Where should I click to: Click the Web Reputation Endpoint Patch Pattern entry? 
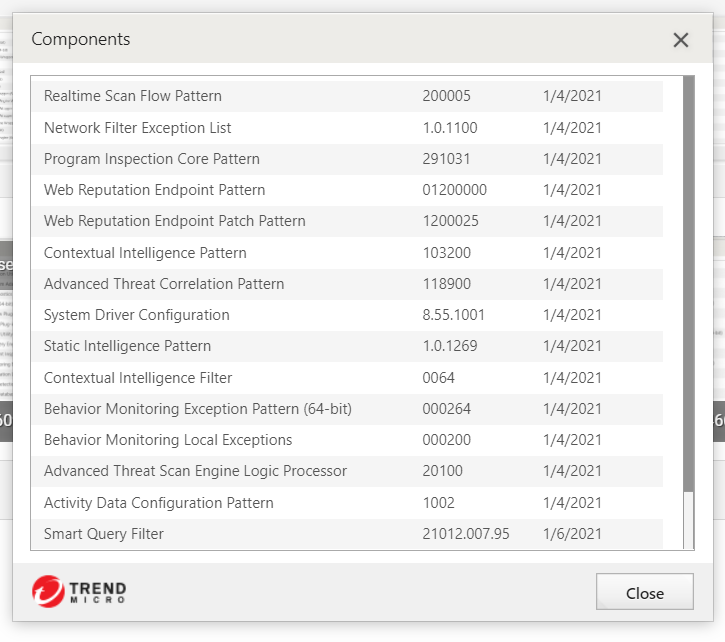pyautogui.click(x=175, y=221)
